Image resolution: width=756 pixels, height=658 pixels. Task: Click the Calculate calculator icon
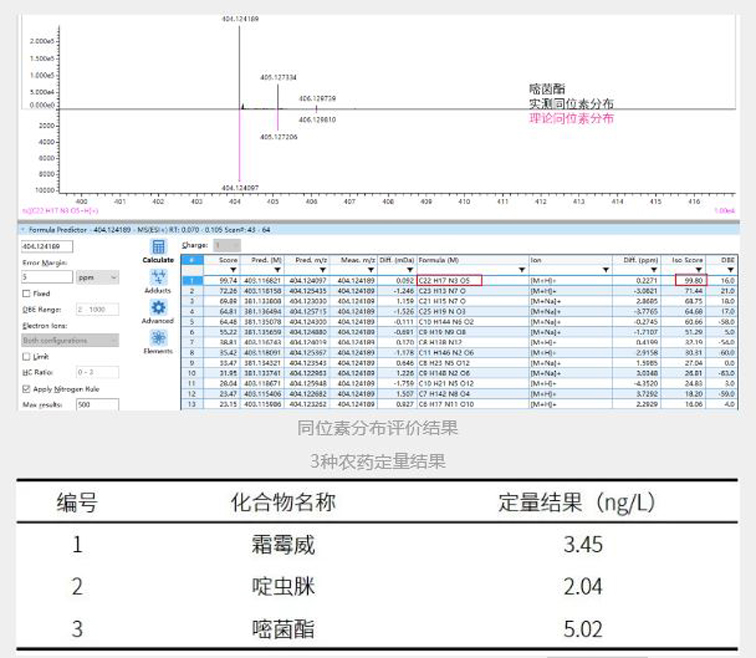(158, 247)
